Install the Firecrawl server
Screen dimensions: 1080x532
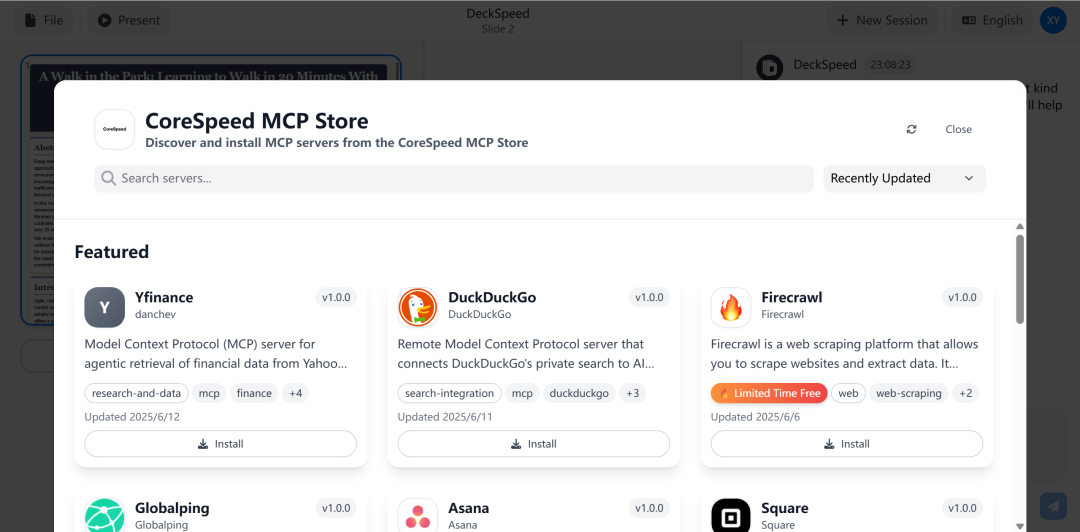coord(847,444)
